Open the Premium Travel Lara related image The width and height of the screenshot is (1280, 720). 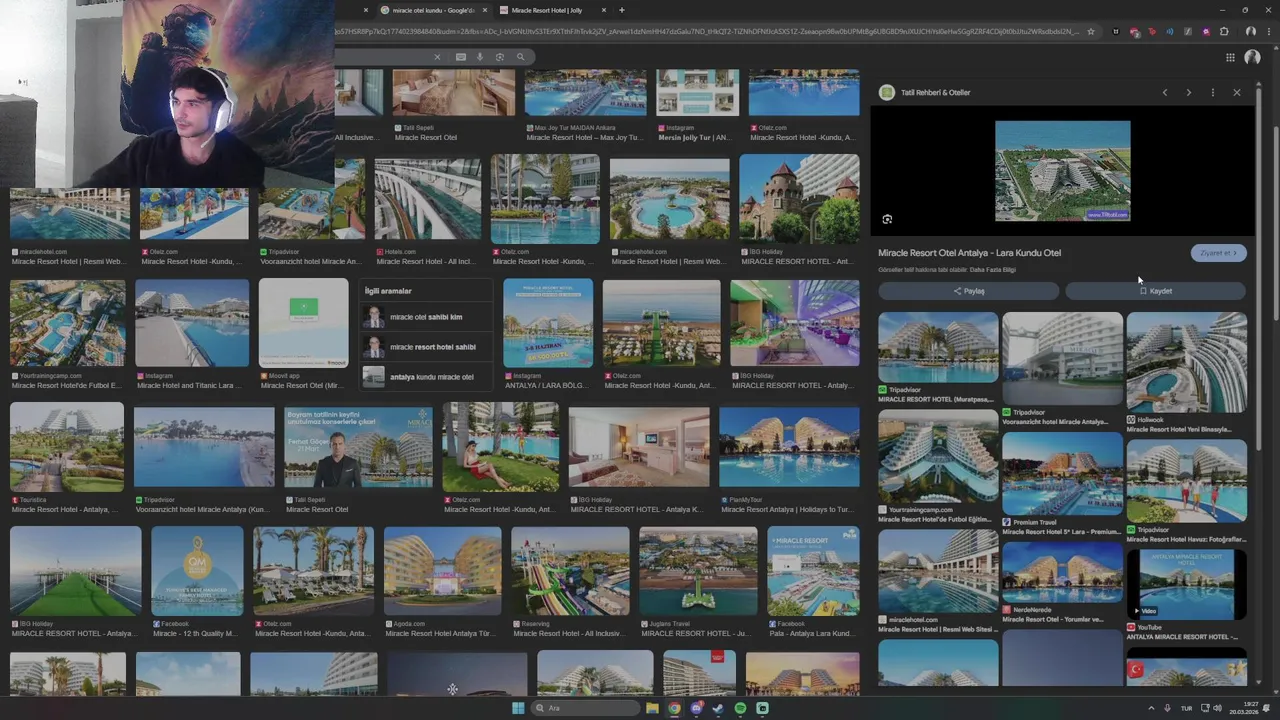pyautogui.click(x=1062, y=473)
